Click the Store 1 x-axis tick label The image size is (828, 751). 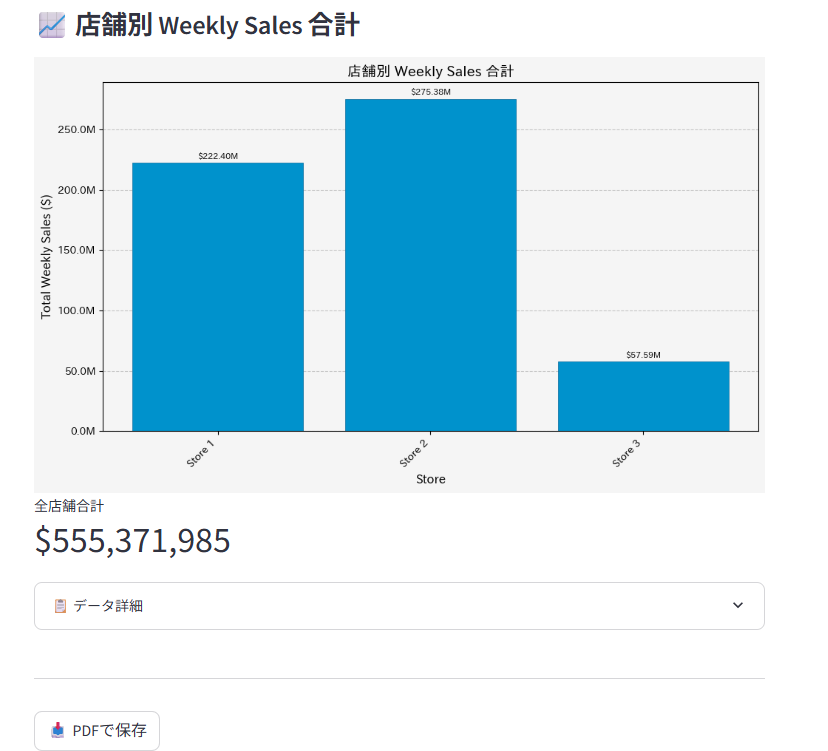pyautogui.click(x=201, y=451)
